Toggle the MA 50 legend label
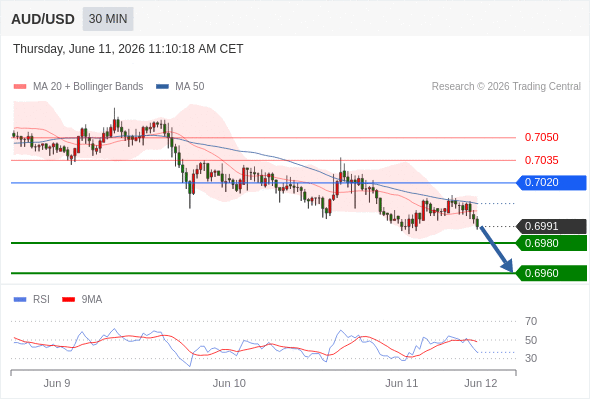 [190, 87]
